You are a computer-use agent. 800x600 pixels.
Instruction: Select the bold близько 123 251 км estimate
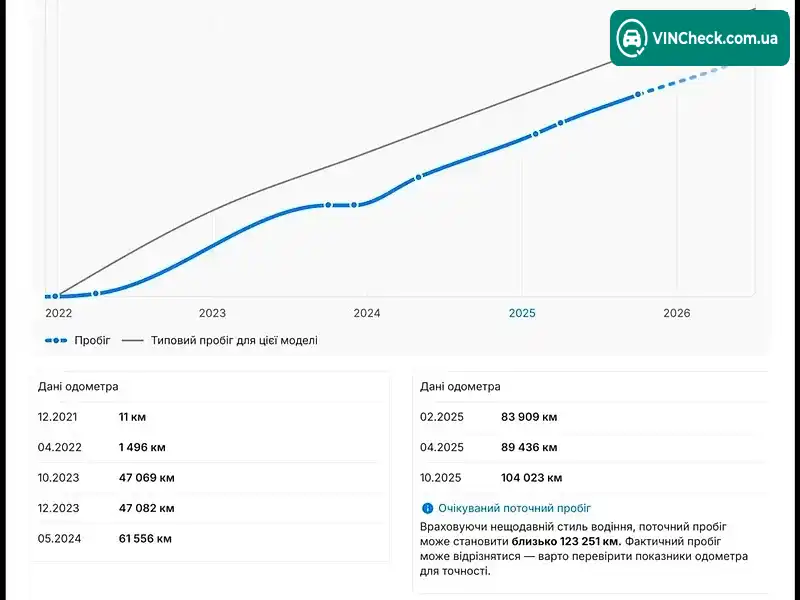point(566,541)
